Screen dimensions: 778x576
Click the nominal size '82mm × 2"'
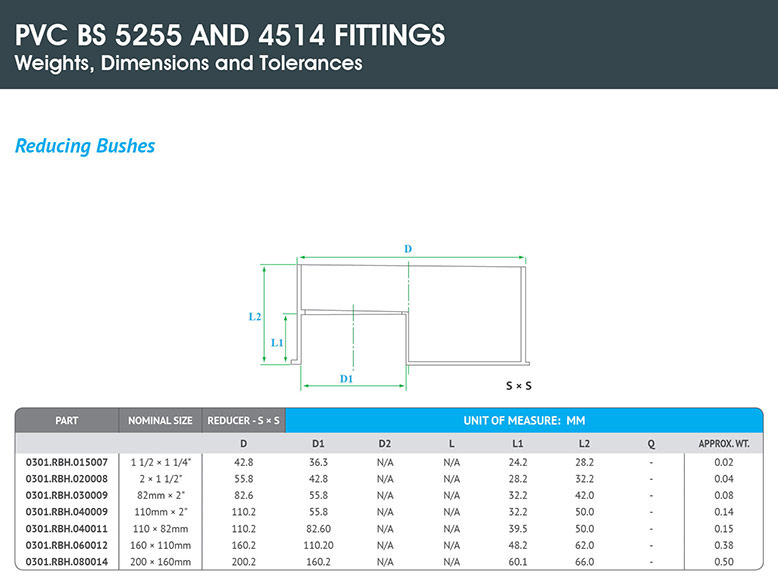tap(160, 495)
